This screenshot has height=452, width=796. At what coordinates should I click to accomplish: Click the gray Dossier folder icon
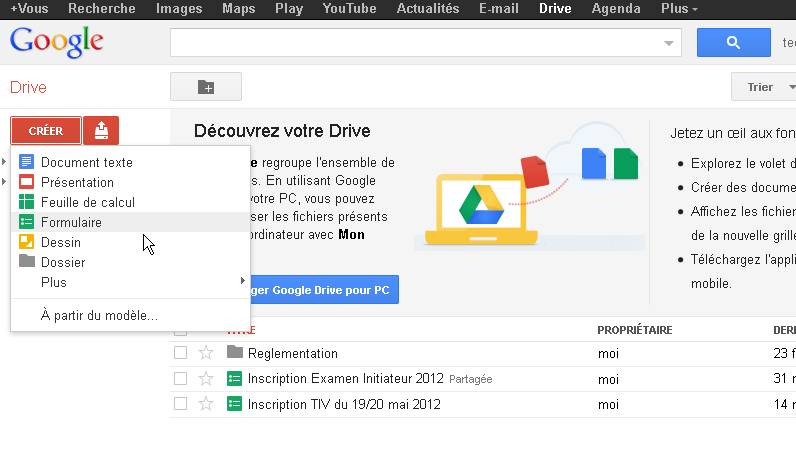pos(26,262)
